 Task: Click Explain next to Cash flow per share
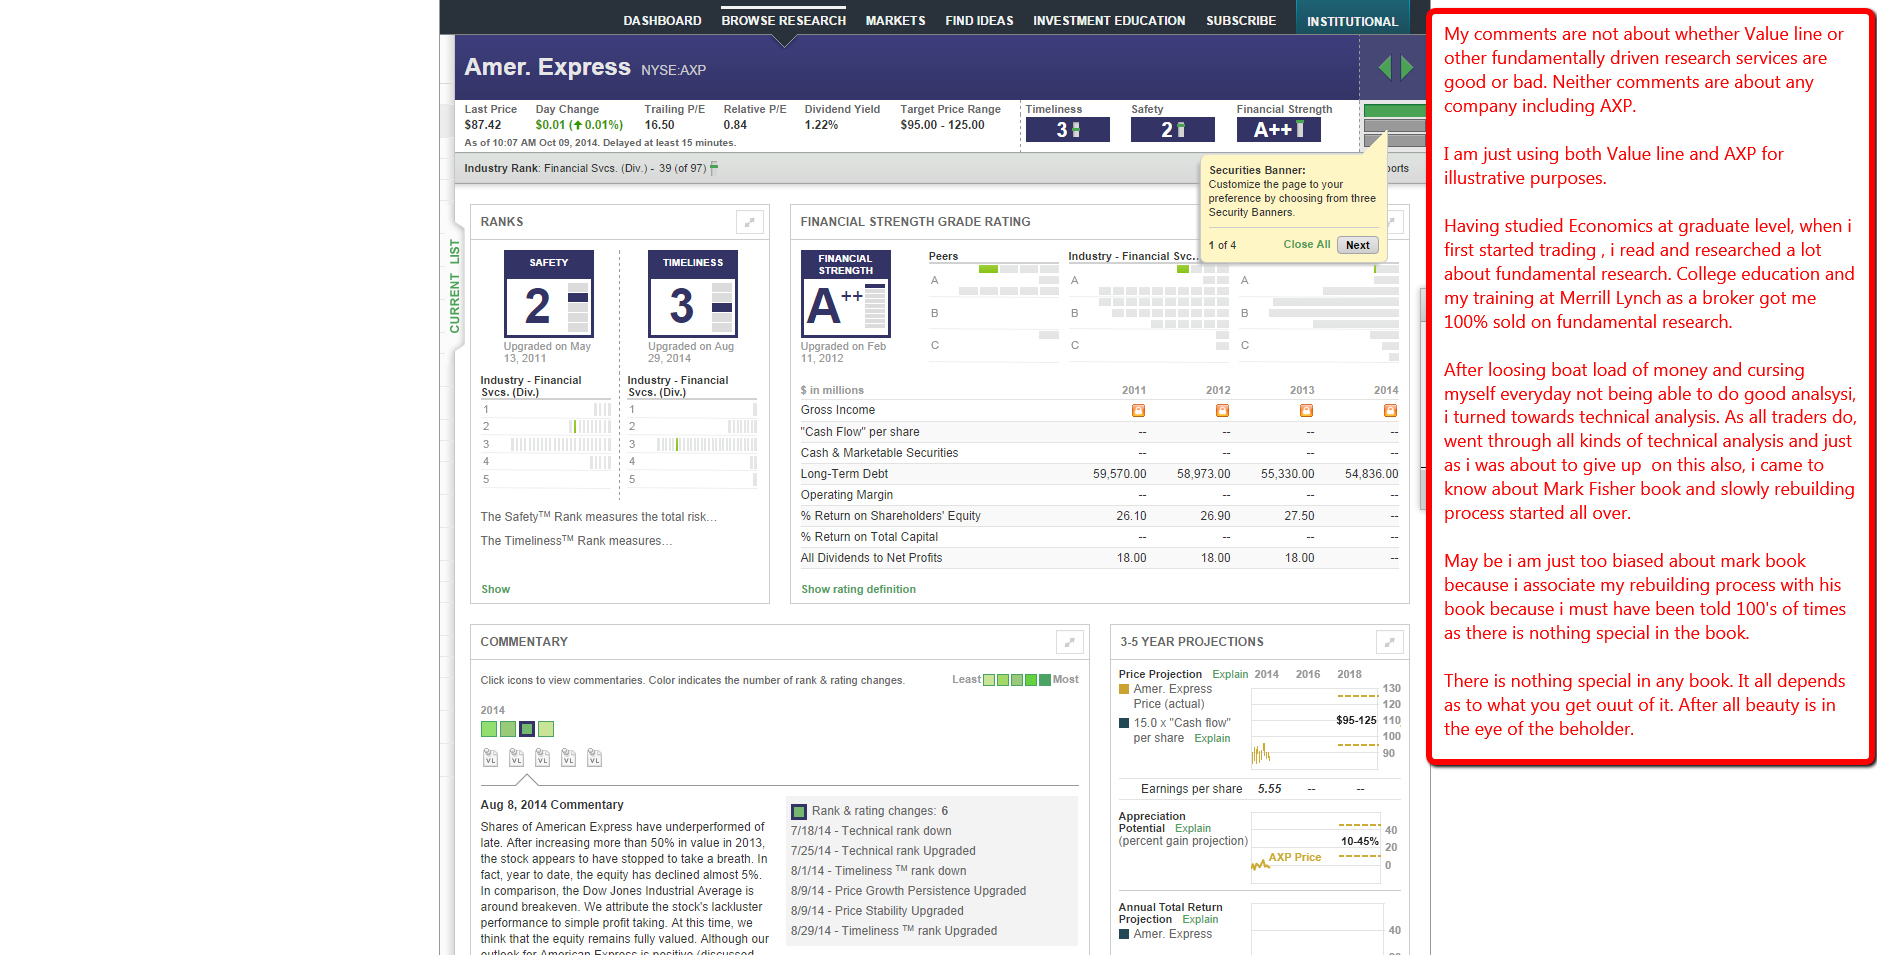point(1212,738)
